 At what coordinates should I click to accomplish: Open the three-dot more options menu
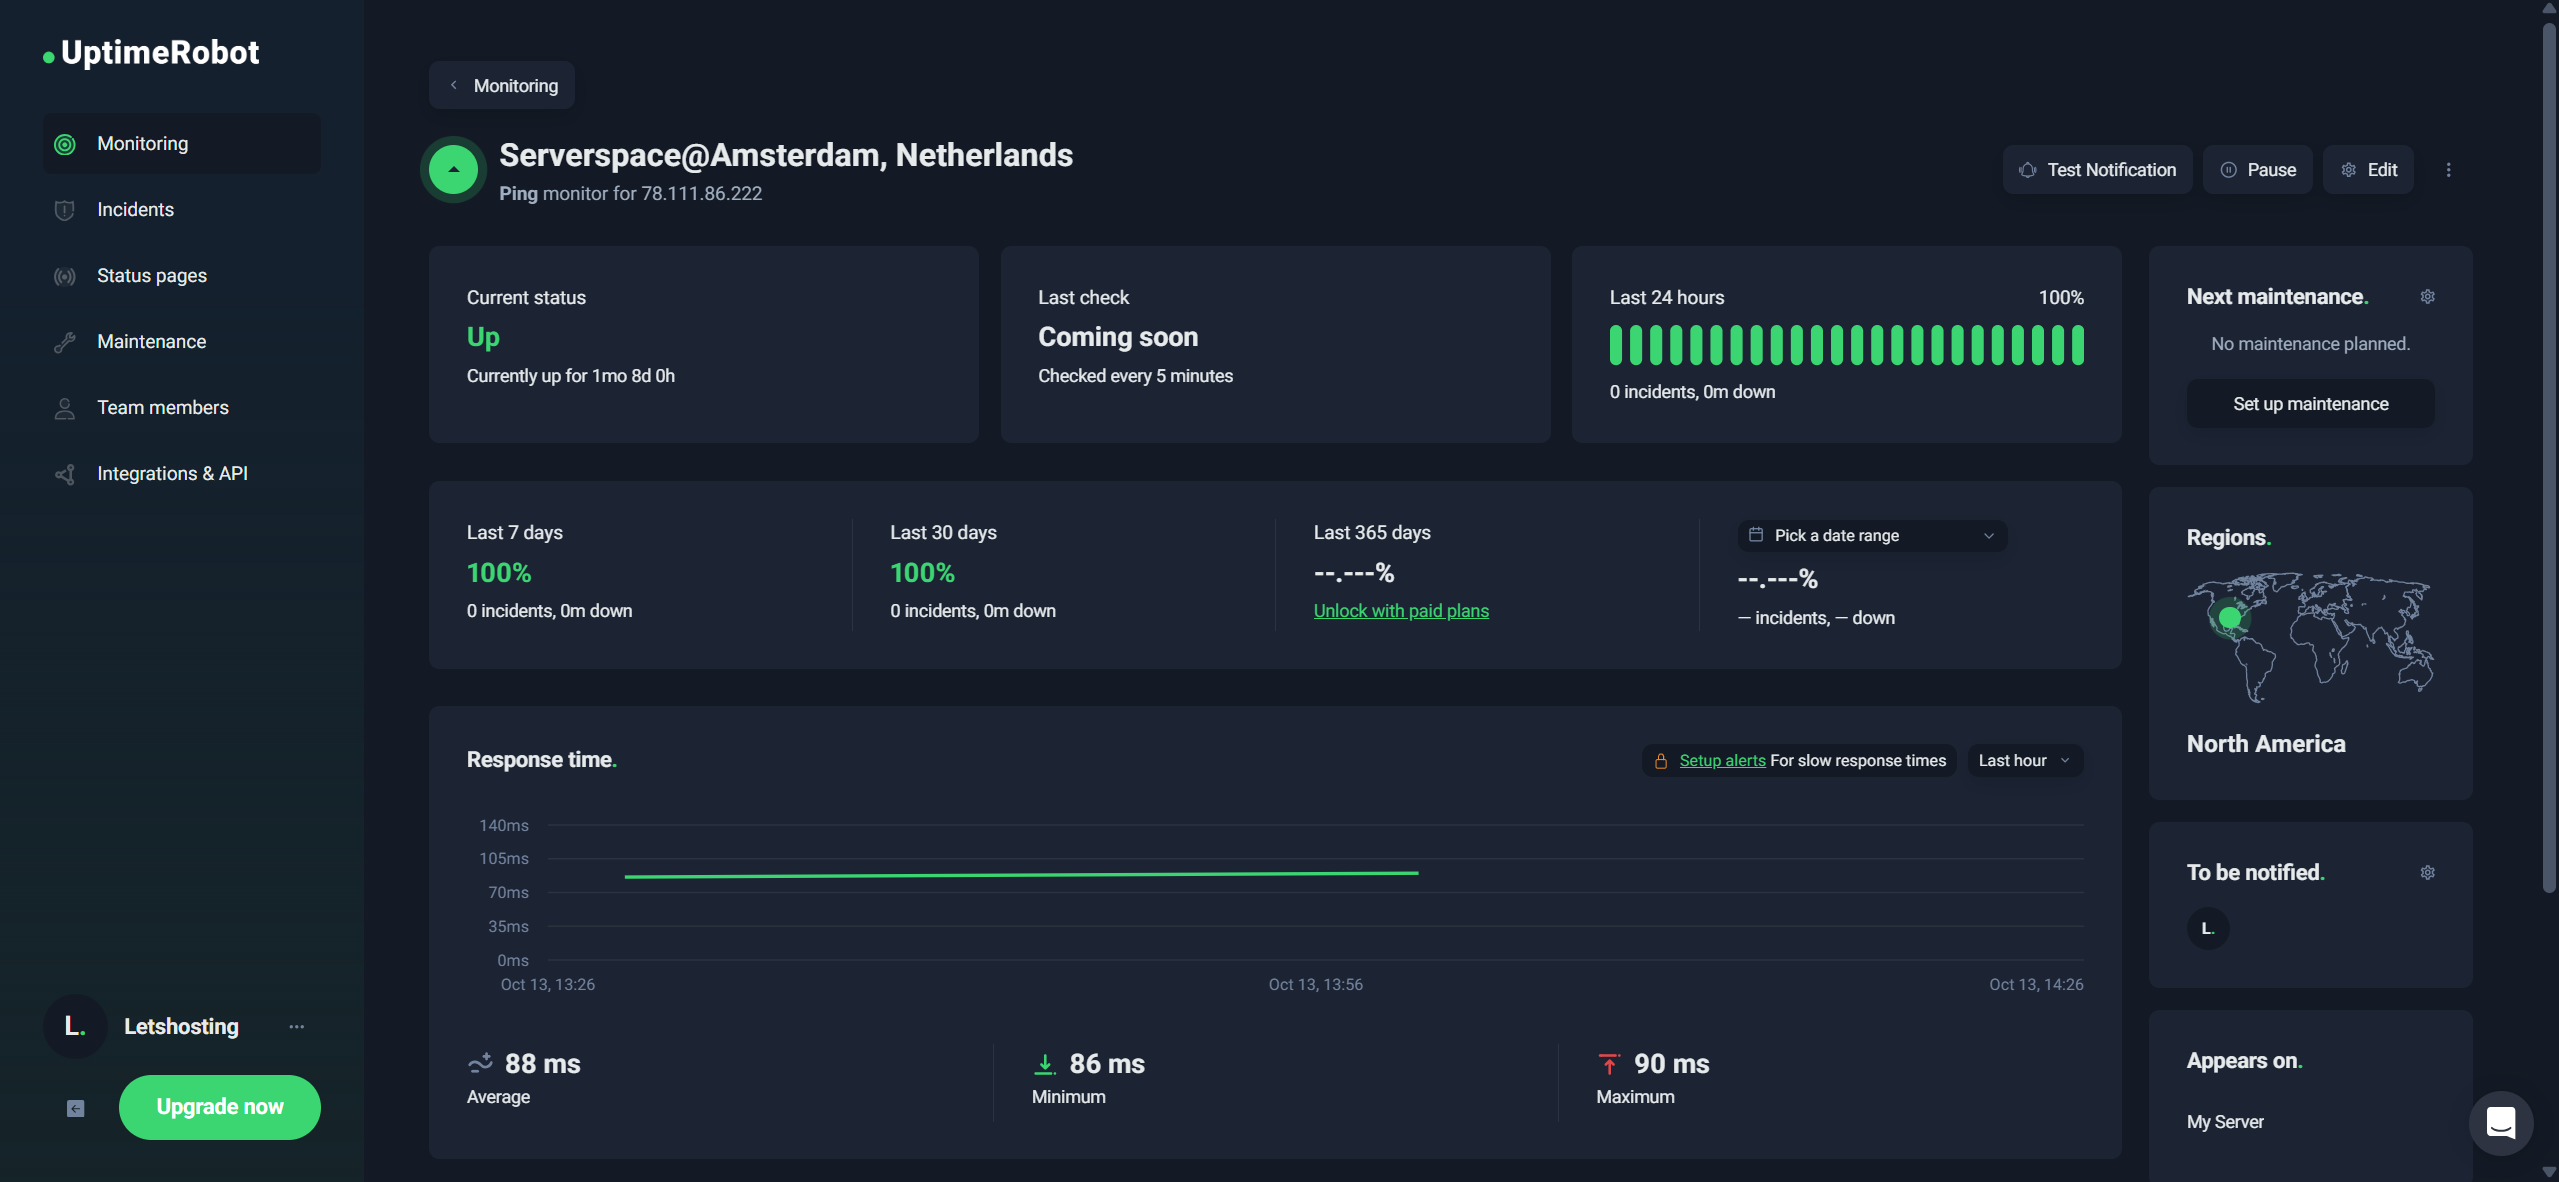click(x=2448, y=170)
